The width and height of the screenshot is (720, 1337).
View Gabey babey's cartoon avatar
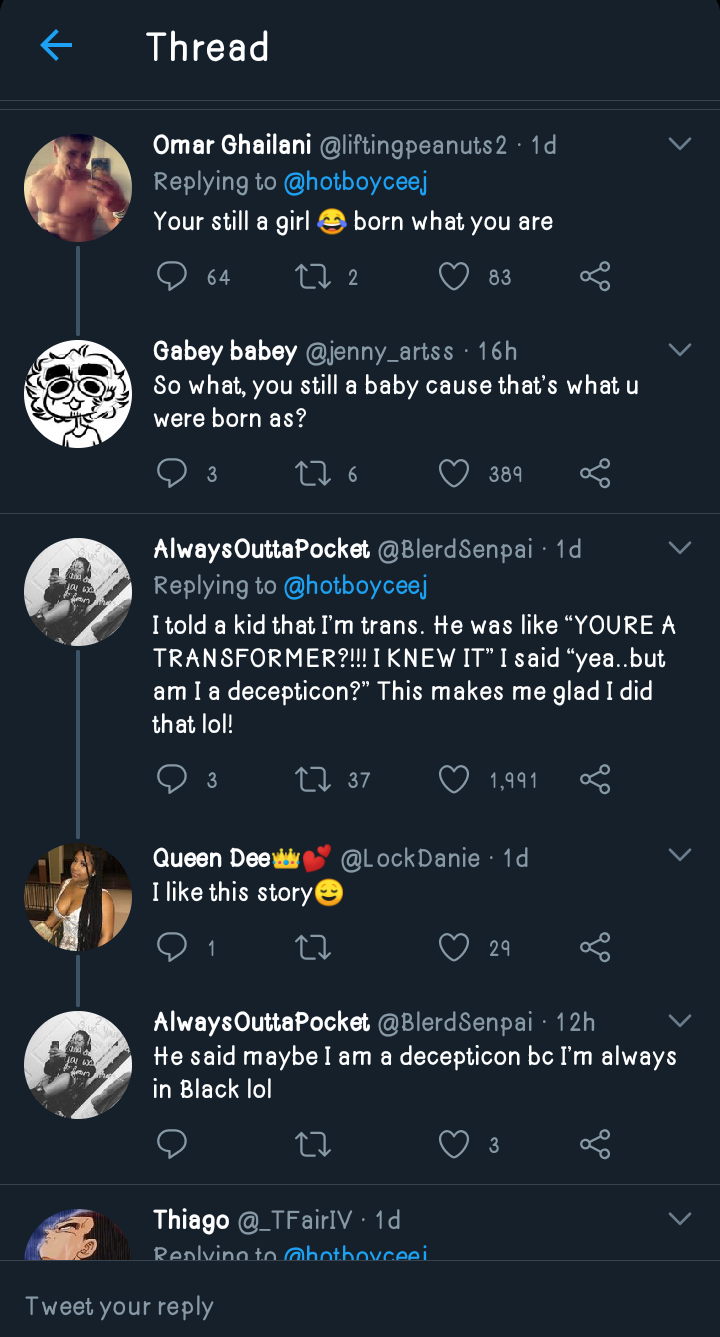point(78,394)
